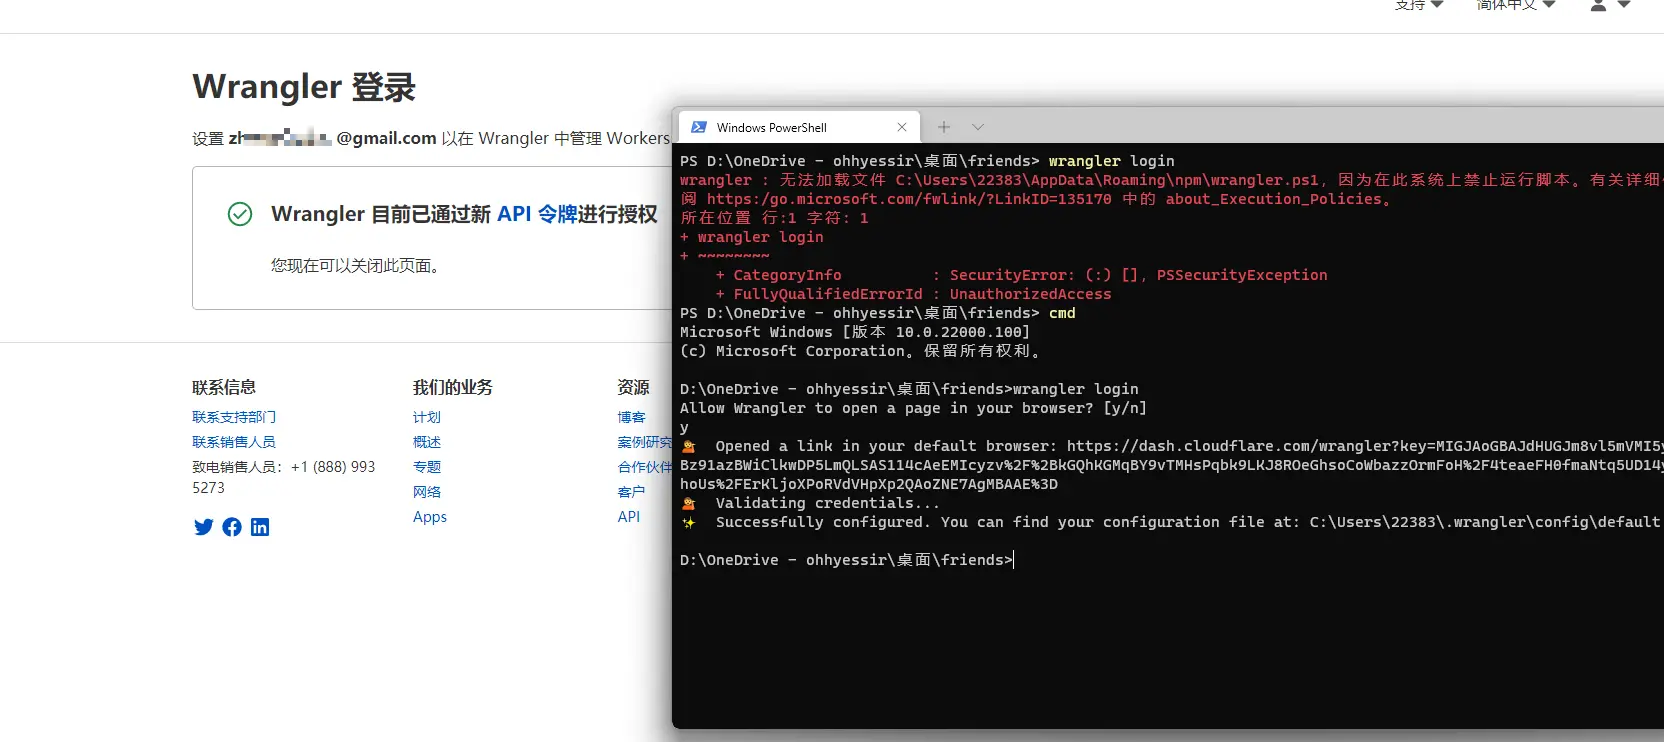Open the 案例研究 link
Screen dimensions: 1664x742
click(645, 442)
